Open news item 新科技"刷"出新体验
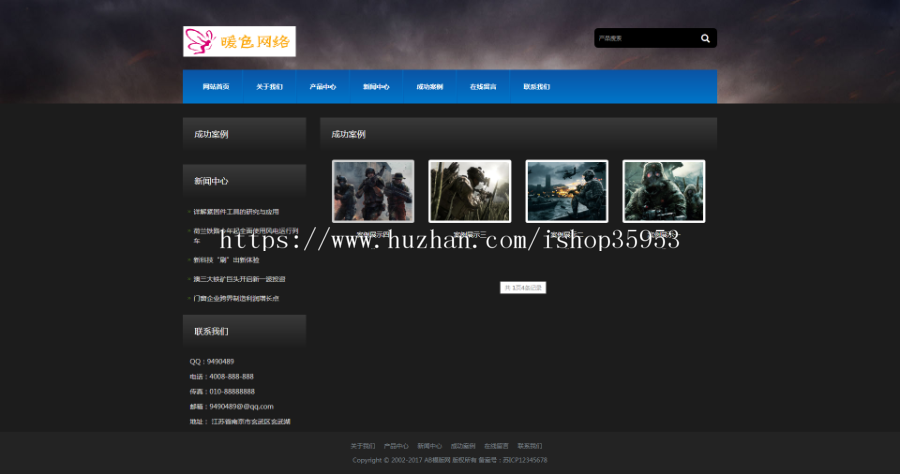Viewport: 900px width, 474px height. coord(226,260)
